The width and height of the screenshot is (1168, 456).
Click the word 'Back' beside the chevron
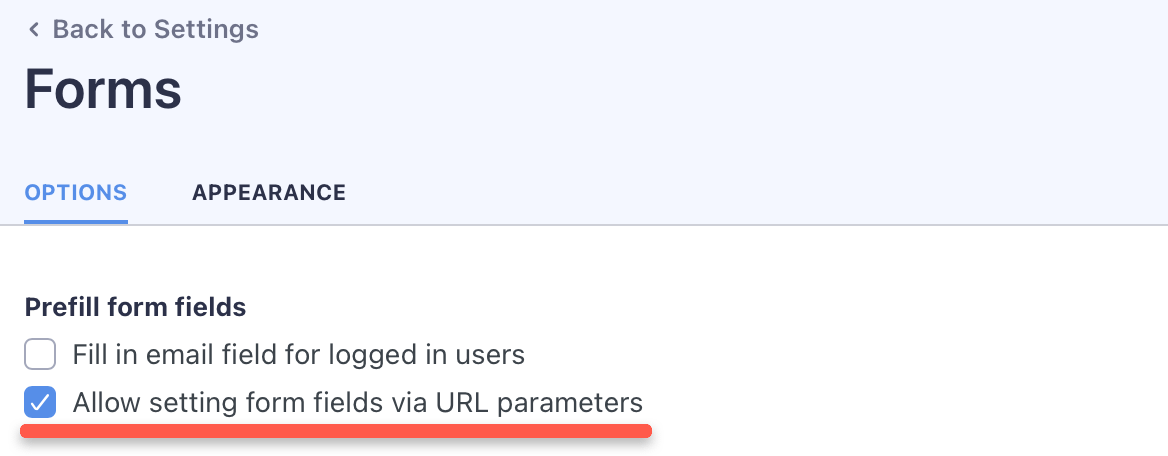(x=84, y=30)
